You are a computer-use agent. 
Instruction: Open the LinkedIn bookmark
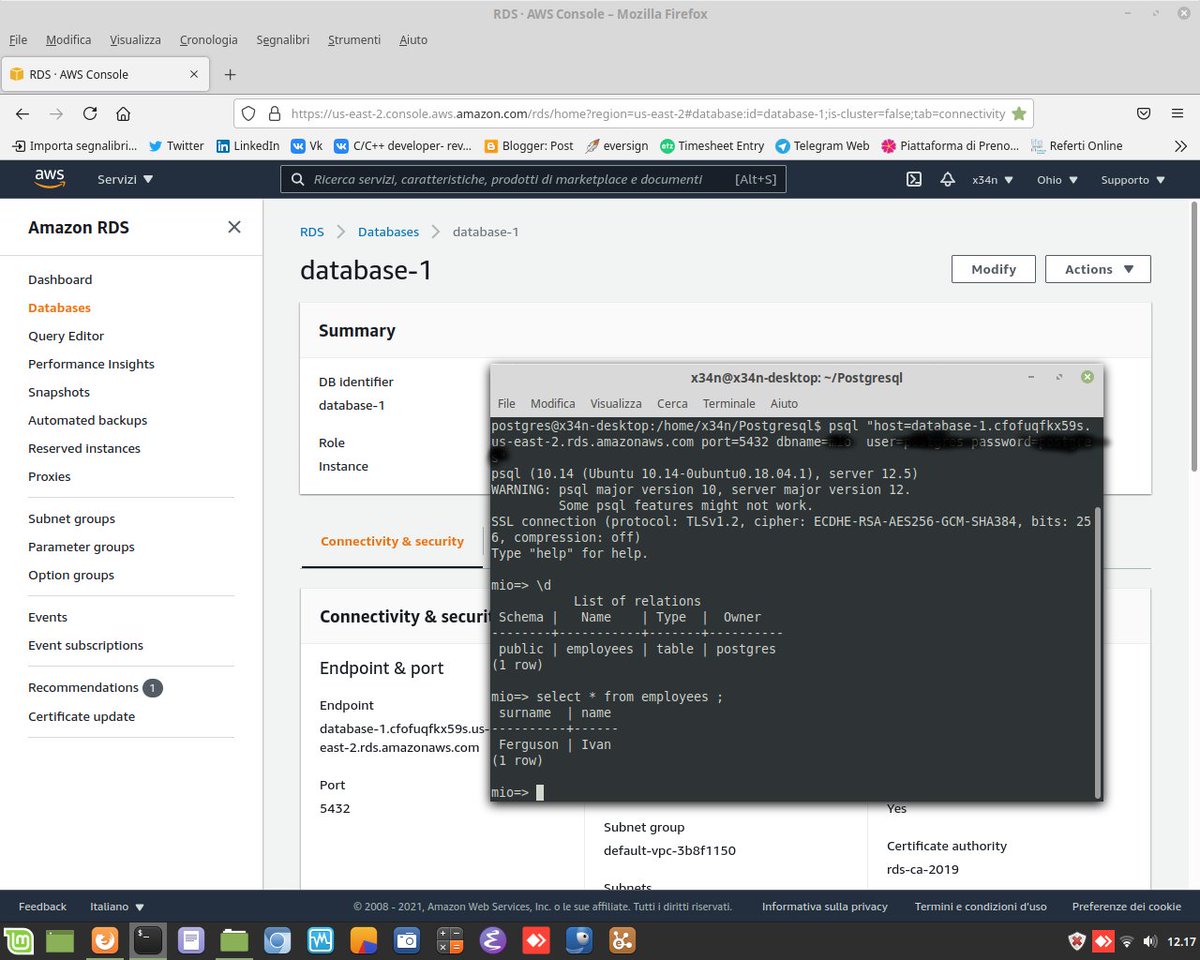tap(247, 146)
